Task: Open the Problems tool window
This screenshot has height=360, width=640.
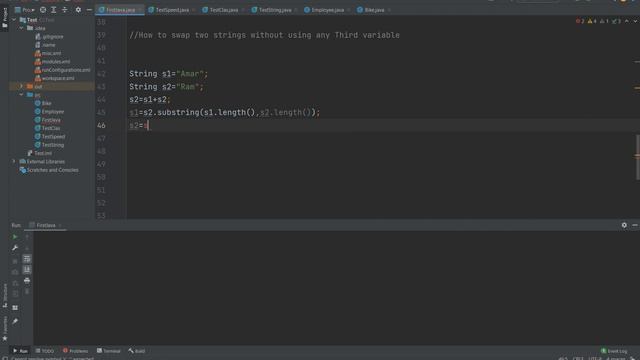Action: click(x=76, y=351)
